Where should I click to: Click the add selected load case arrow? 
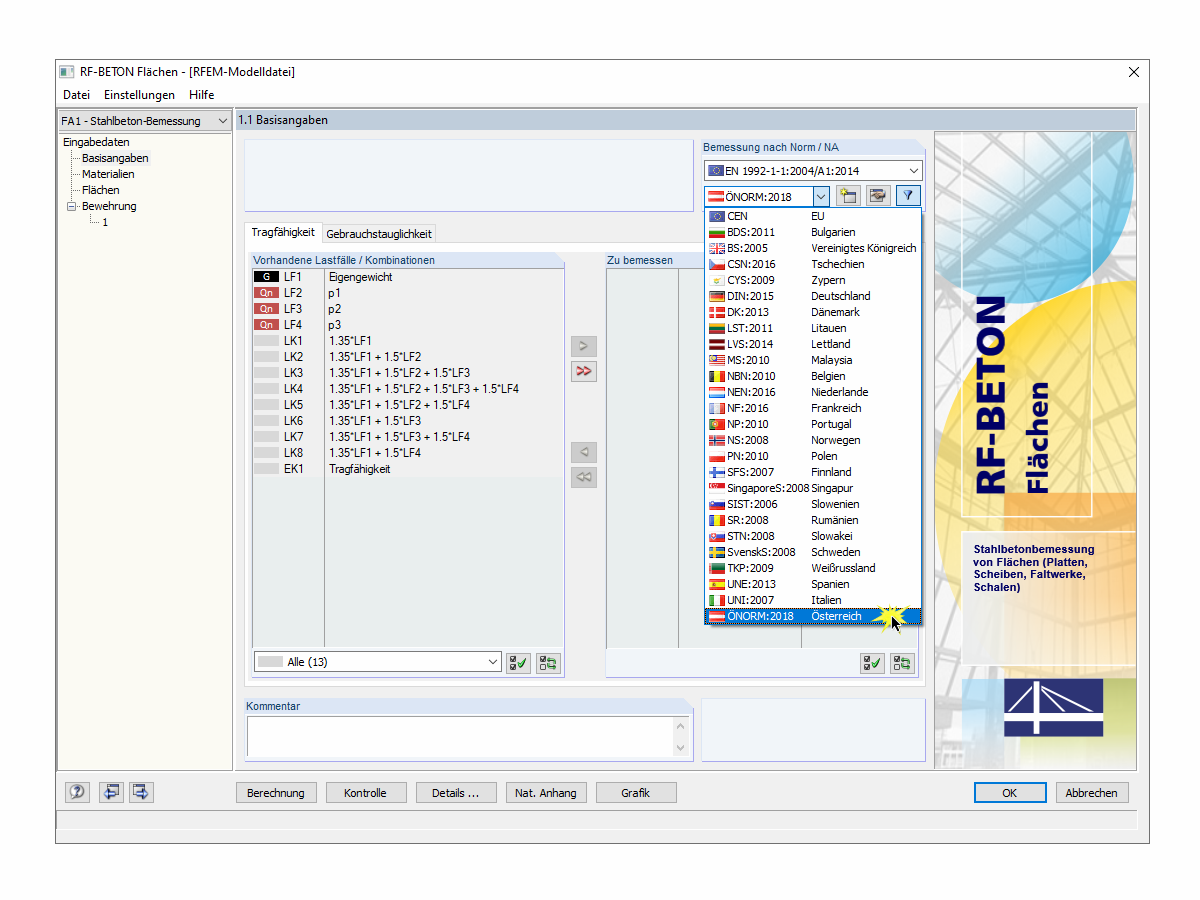tap(584, 346)
